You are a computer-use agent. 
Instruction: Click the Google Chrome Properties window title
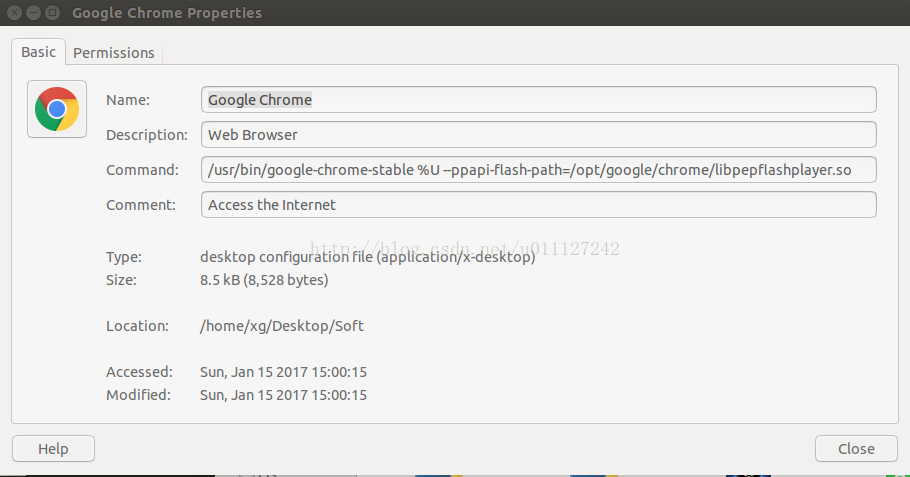click(x=167, y=13)
